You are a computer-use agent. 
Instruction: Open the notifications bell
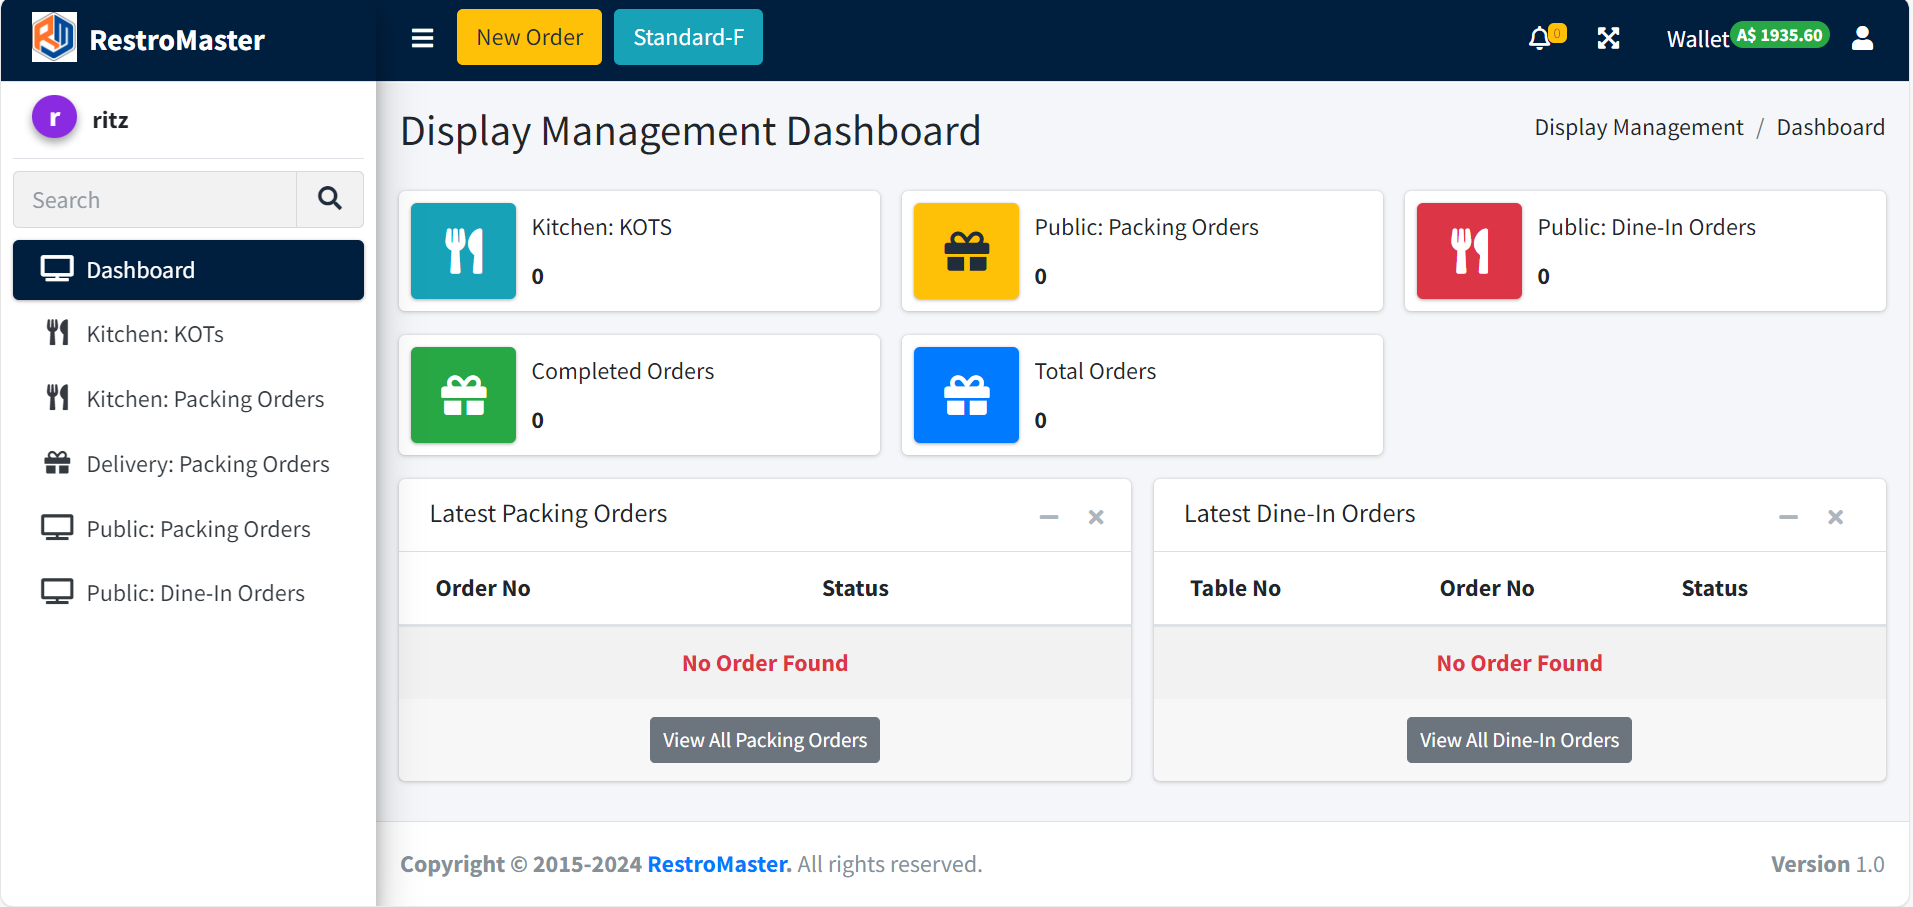[1540, 38]
